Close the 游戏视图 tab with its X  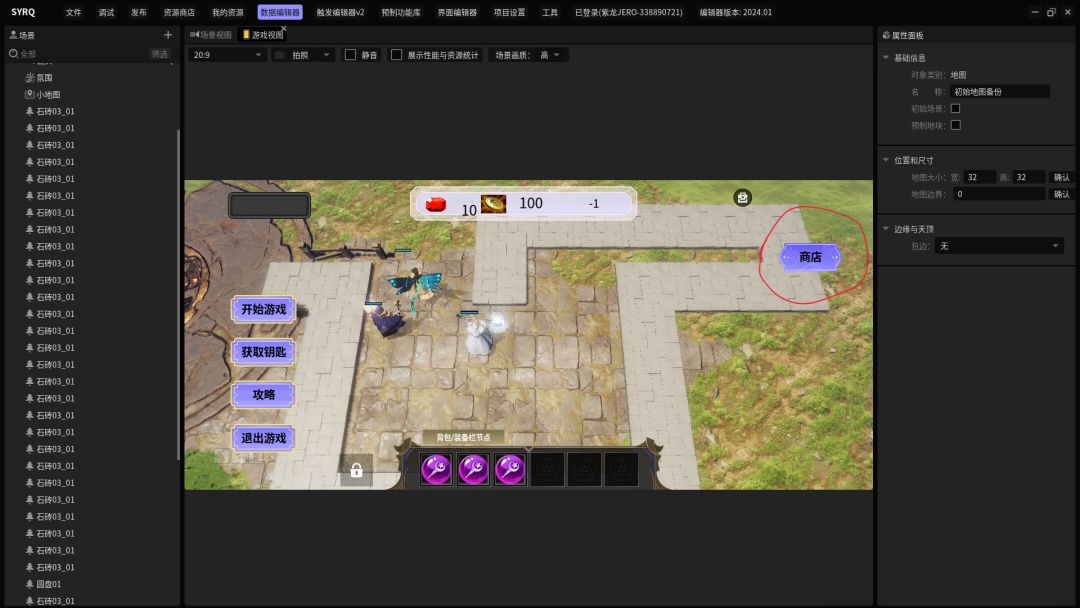click(x=283, y=29)
